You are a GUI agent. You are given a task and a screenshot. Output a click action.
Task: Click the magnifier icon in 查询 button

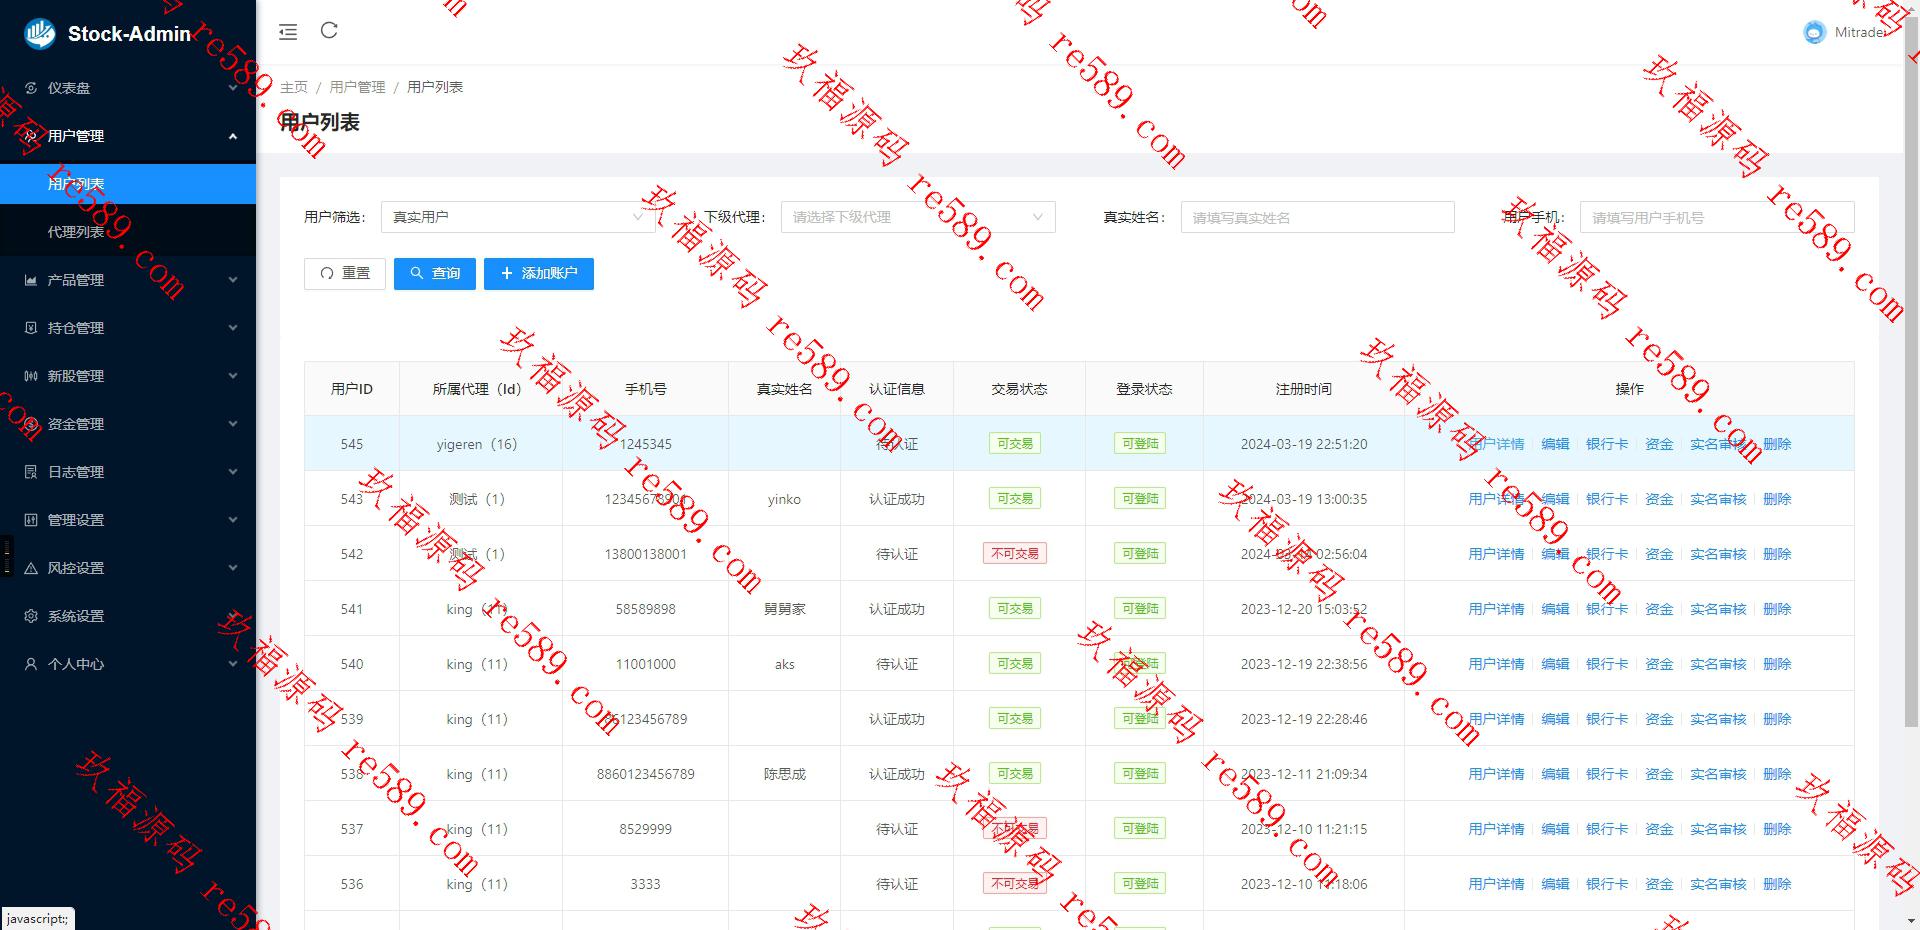(x=417, y=273)
